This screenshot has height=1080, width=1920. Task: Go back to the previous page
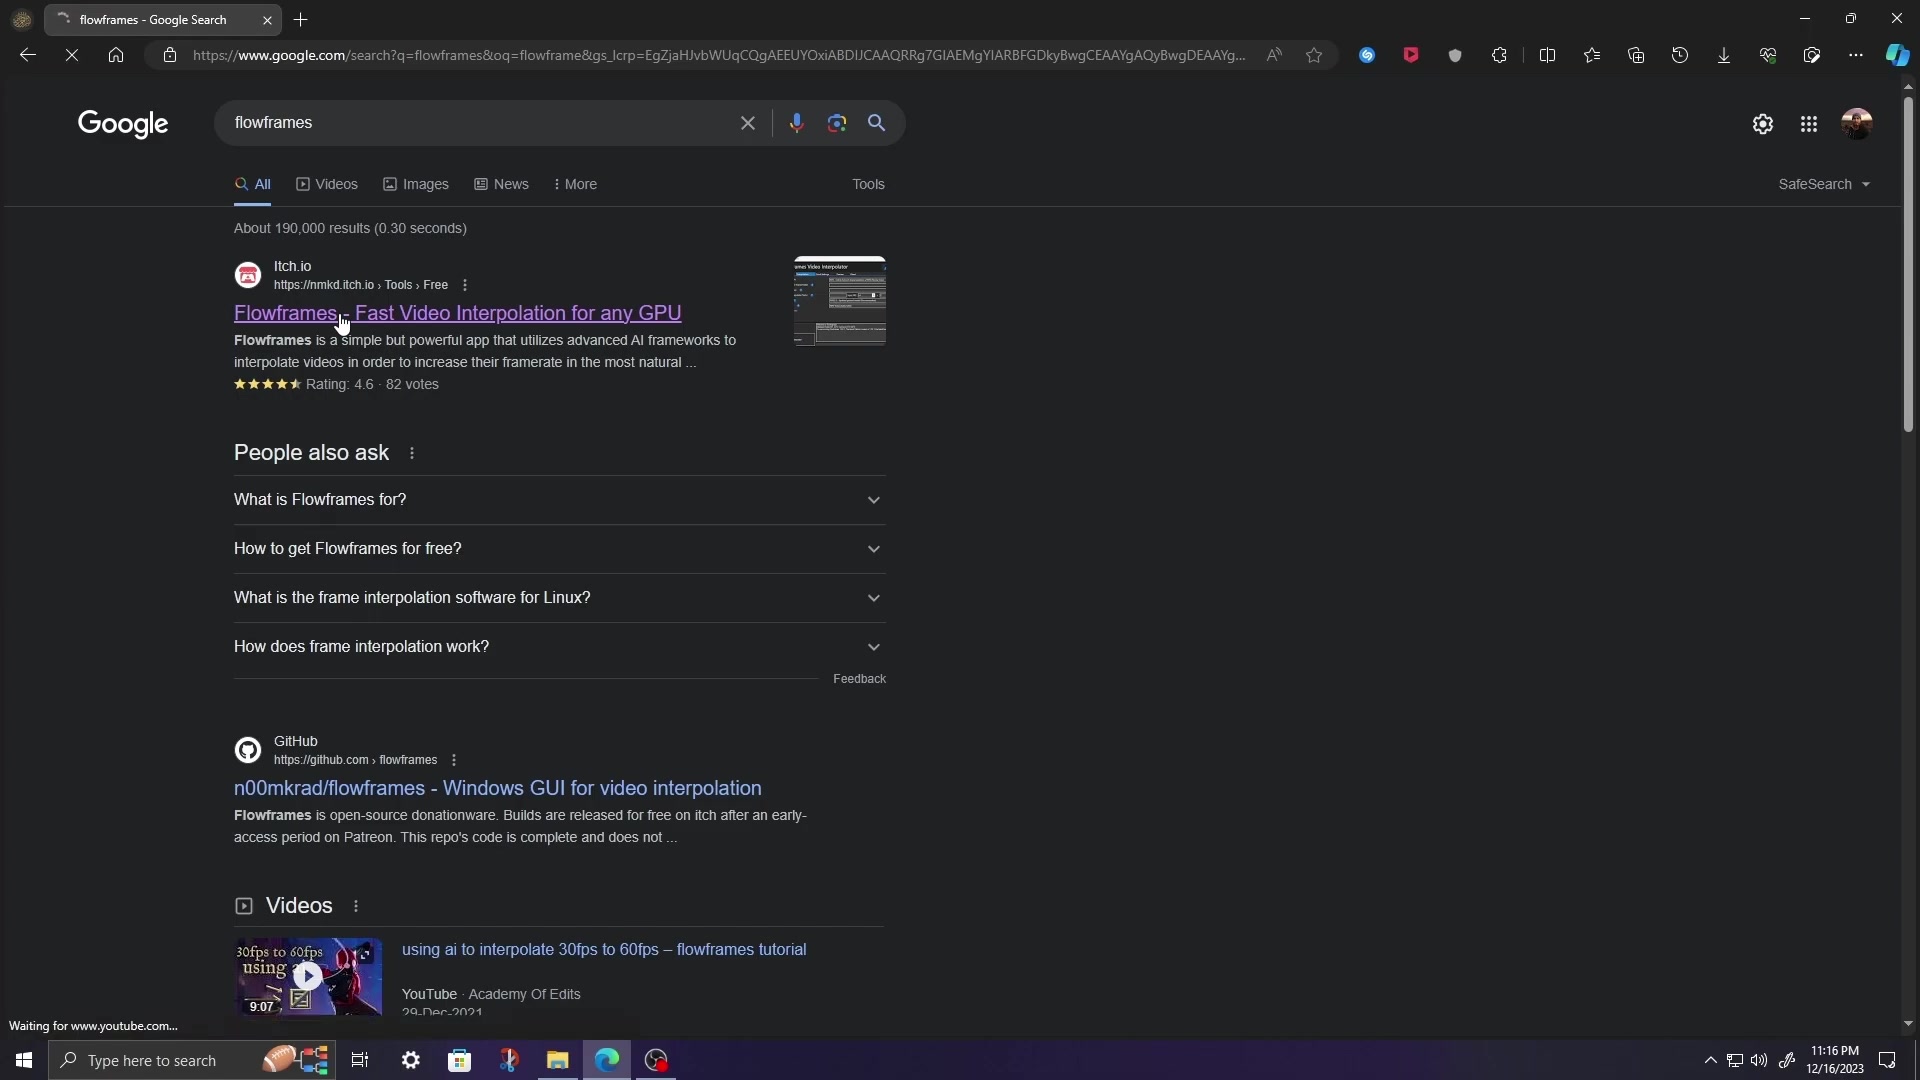coord(28,55)
